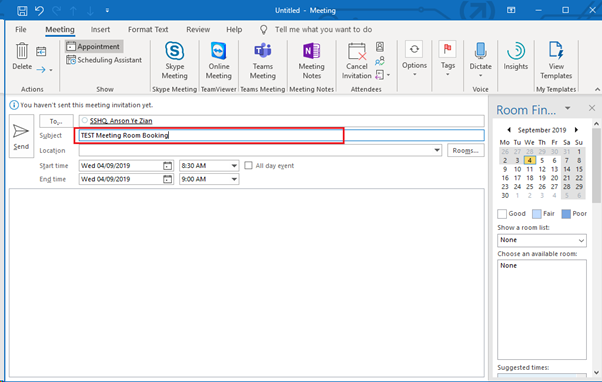Screen dimensions: 602x382
Task: Click the Check Names icon
Action: pos(380,61)
